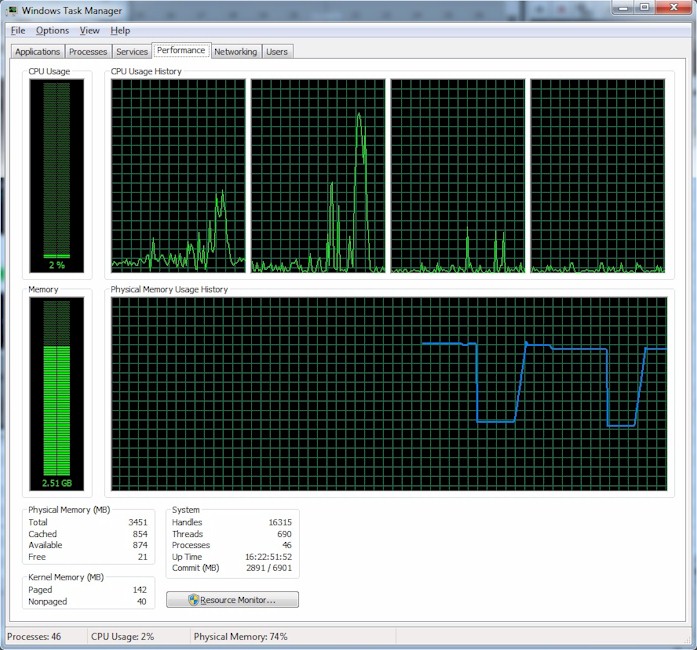Click the Available memory value 874

(140, 545)
